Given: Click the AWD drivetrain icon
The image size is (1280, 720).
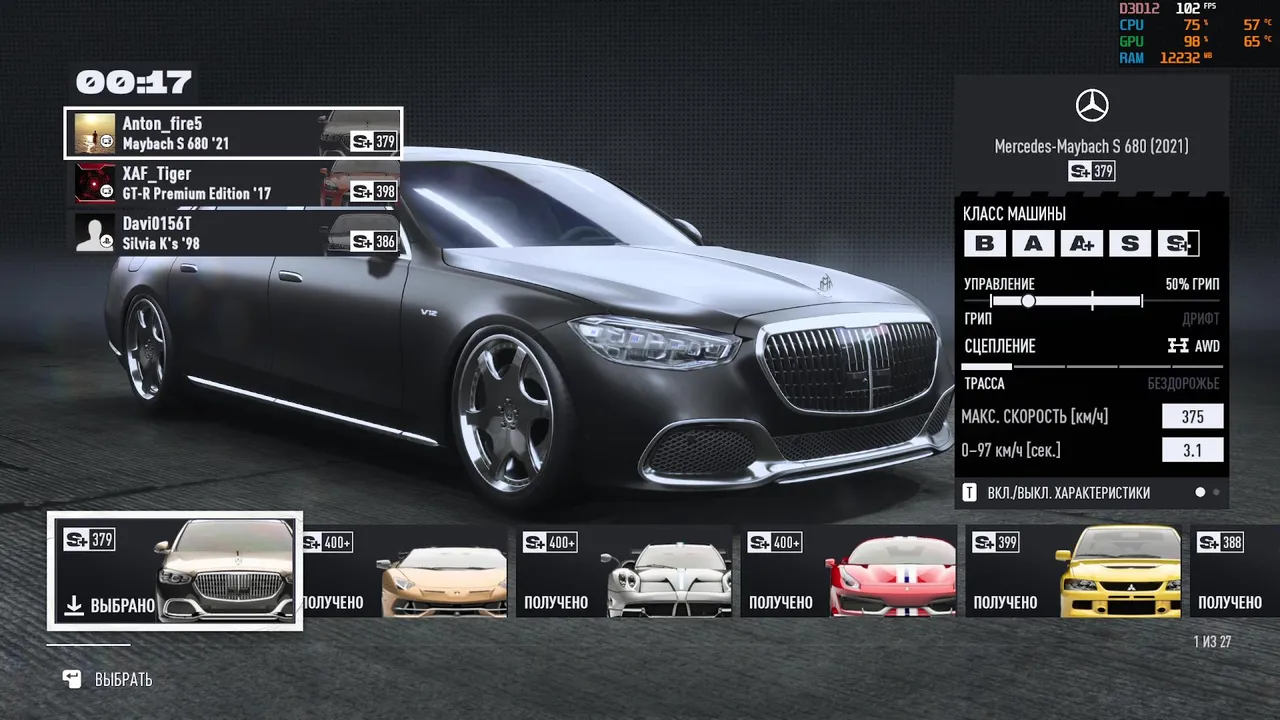Looking at the screenshot, I should (1178, 346).
